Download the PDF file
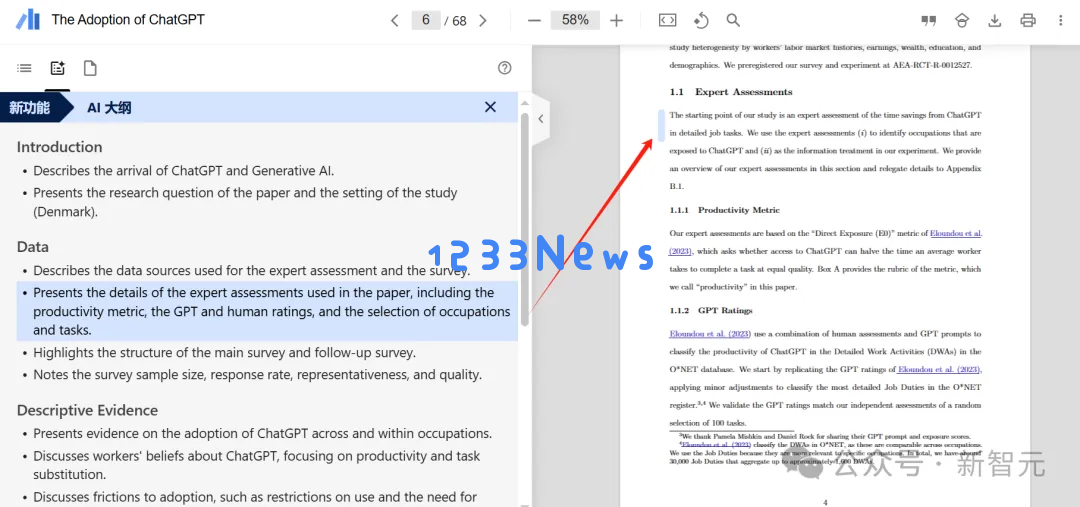 coord(995,21)
